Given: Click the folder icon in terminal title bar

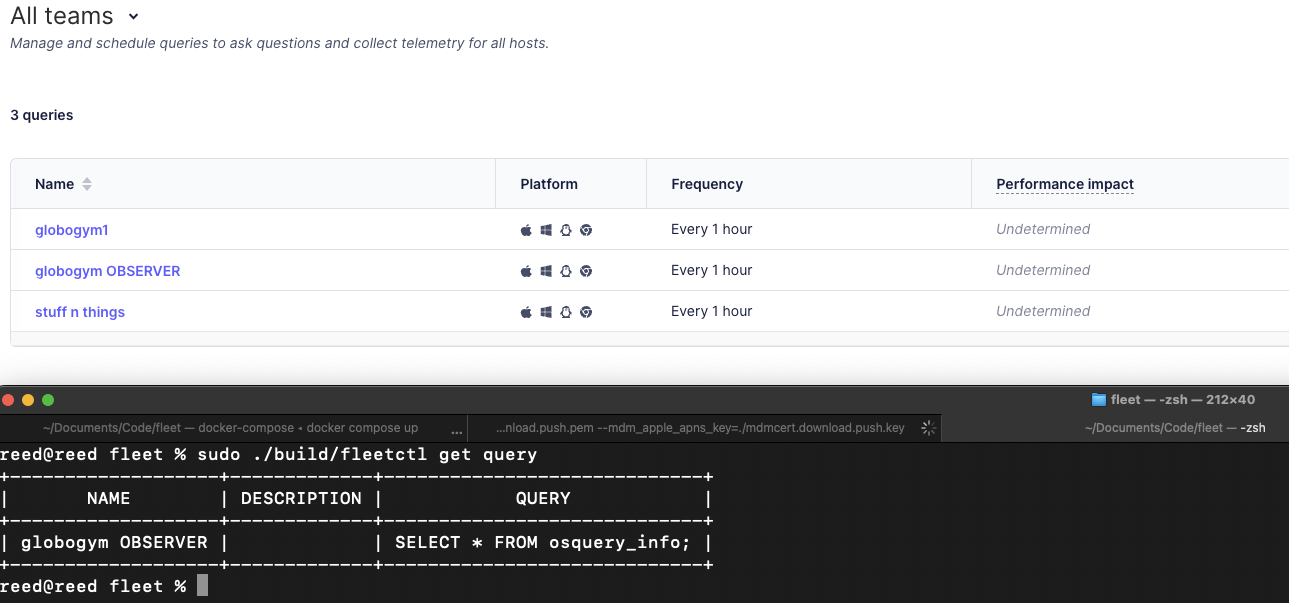Looking at the screenshot, I should (1099, 400).
